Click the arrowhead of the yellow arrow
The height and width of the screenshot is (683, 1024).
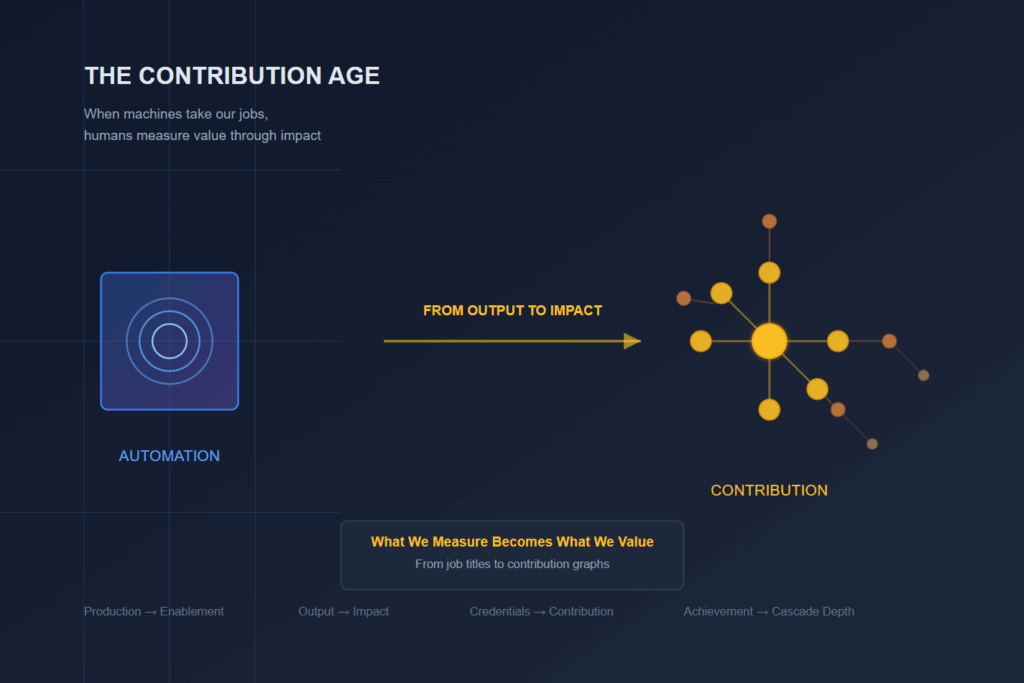click(x=632, y=341)
